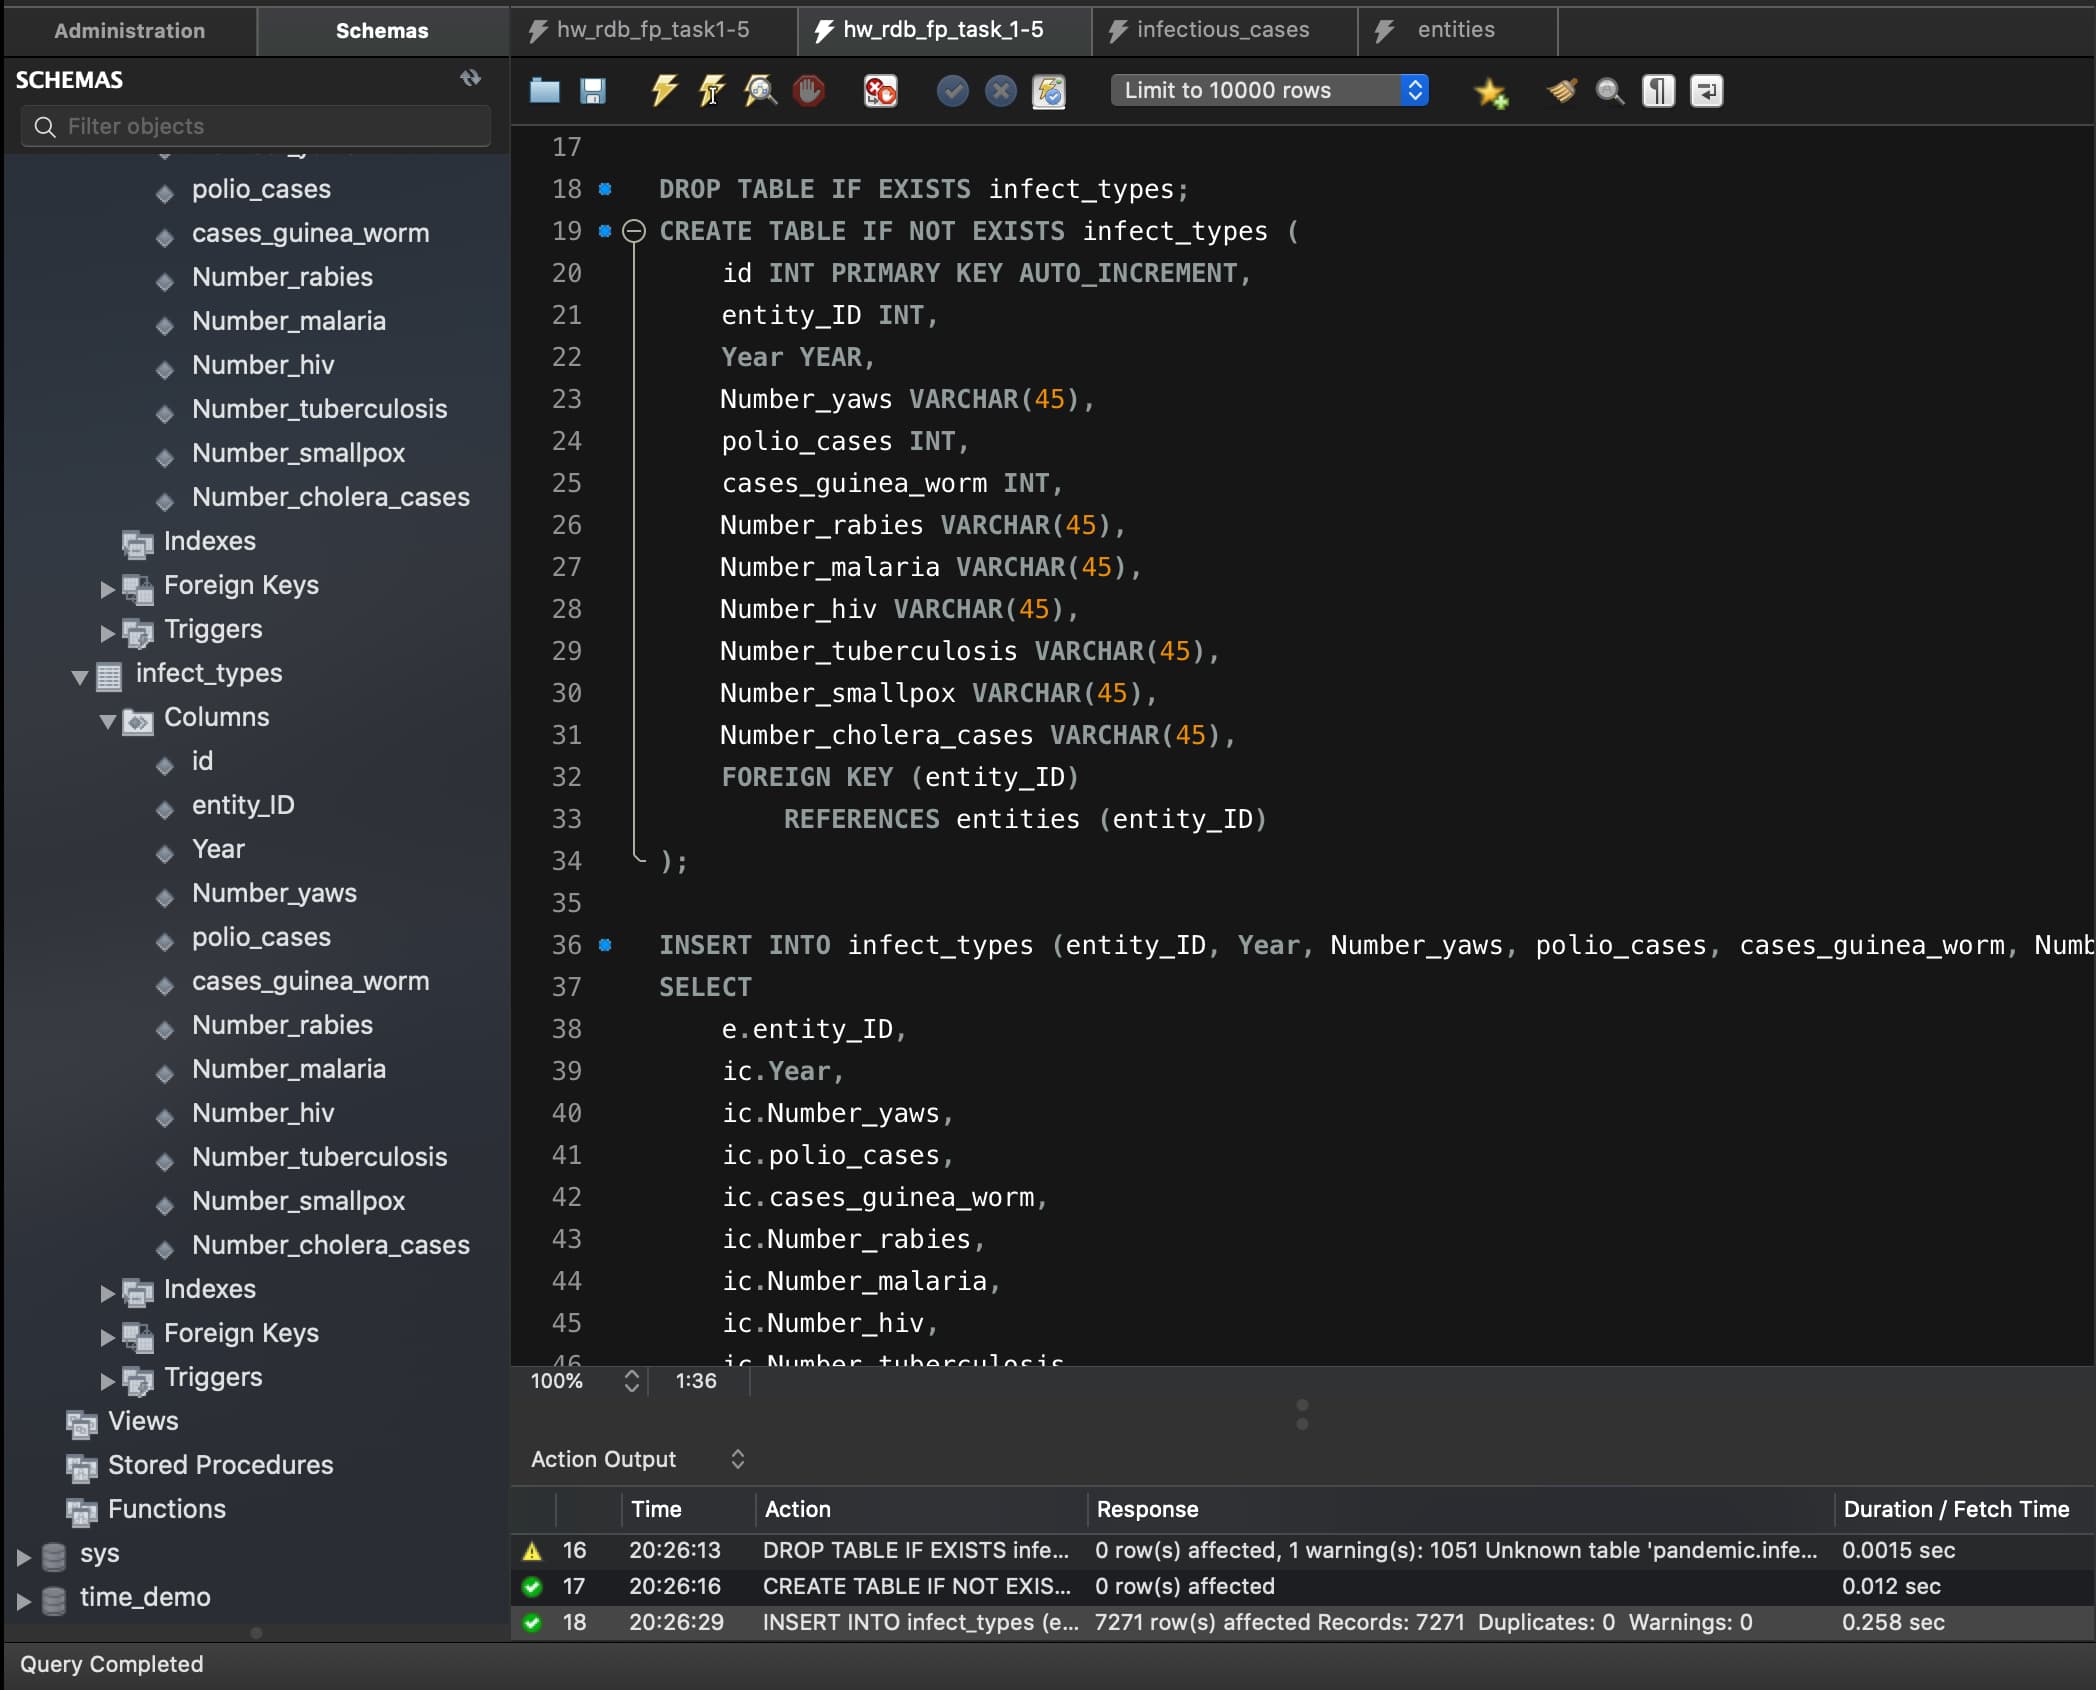Open the Administration tab

tap(130, 30)
